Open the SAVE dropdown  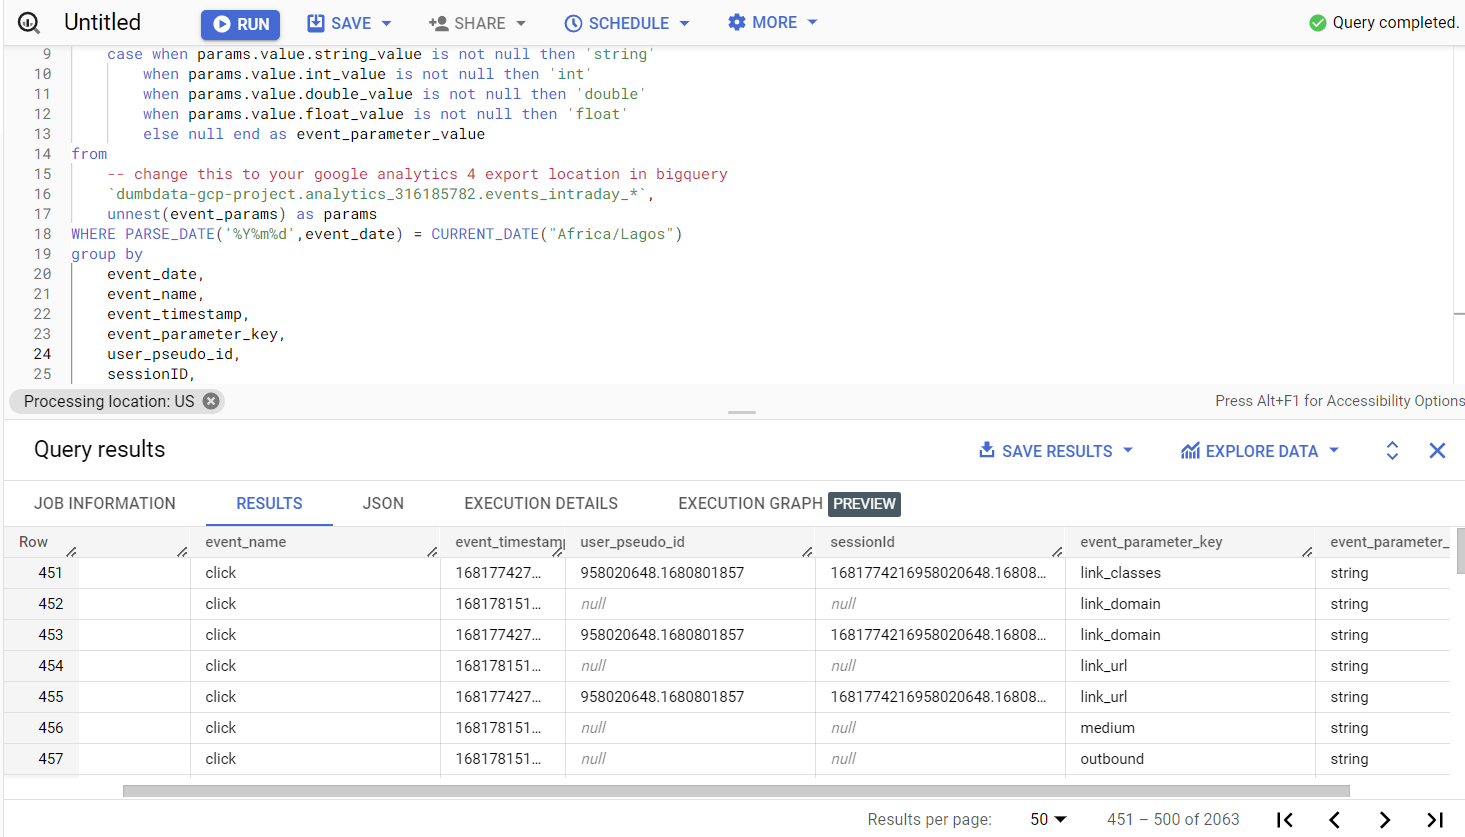point(348,22)
